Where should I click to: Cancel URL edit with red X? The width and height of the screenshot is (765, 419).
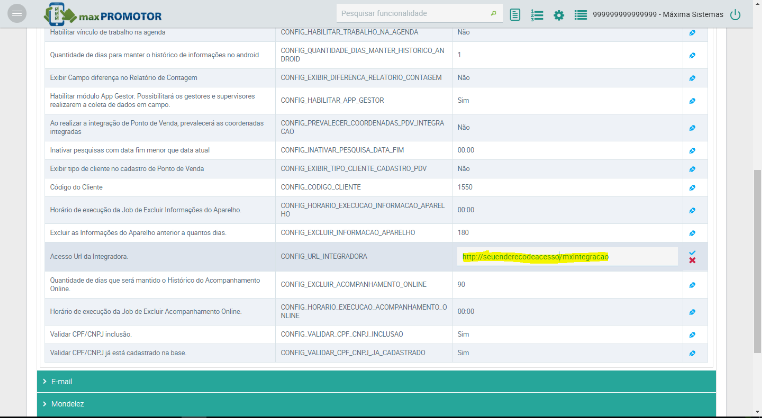click(692, 261)
